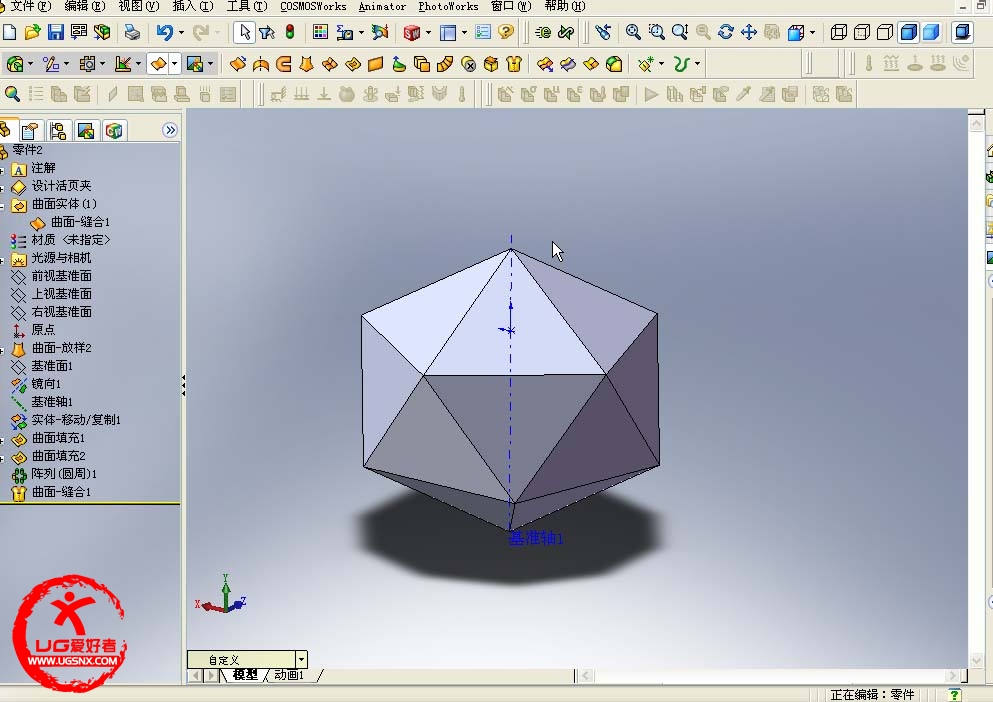Click the 基准轴1 label in the viewport
The width and height of the screenshot is (993, 702).
tap(536, 538)
